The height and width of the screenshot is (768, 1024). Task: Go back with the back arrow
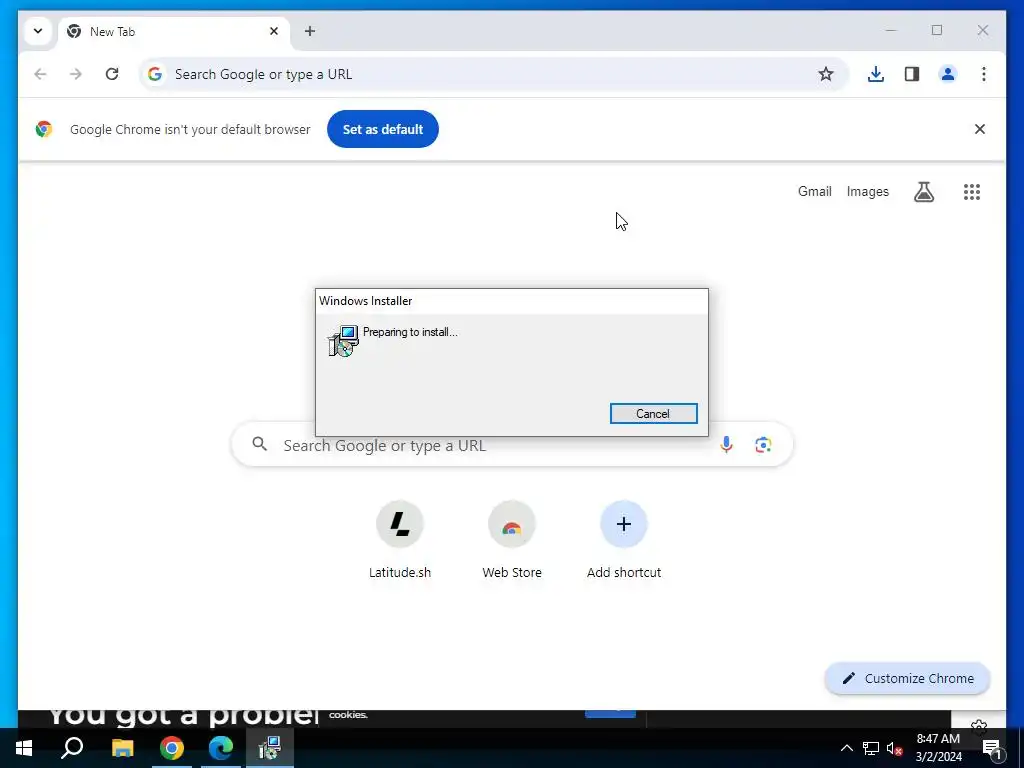[x=40, y=74]
